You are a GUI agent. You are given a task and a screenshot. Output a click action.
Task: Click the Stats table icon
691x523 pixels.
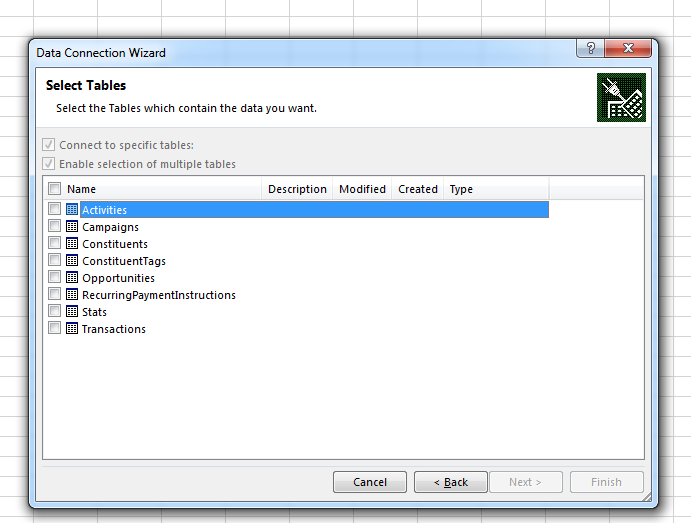[x=72, y=312]
